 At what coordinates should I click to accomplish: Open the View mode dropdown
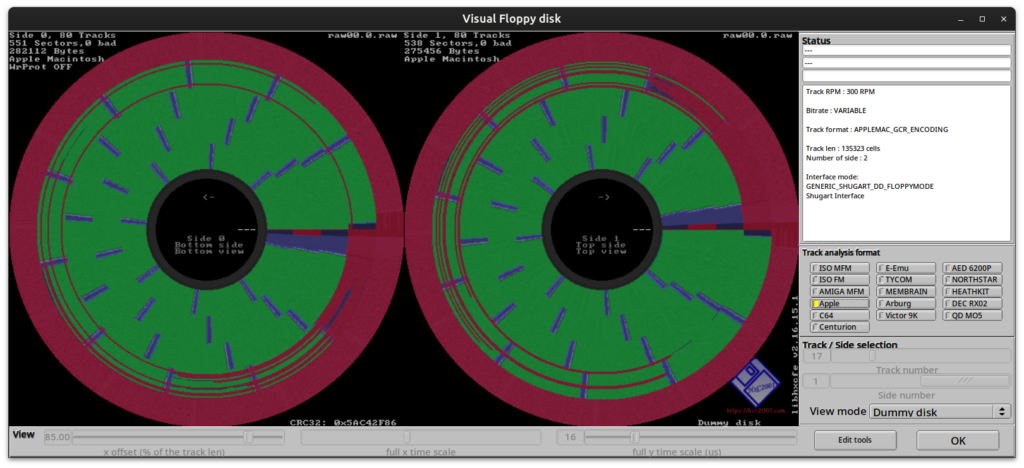click(x=939, y=412)
